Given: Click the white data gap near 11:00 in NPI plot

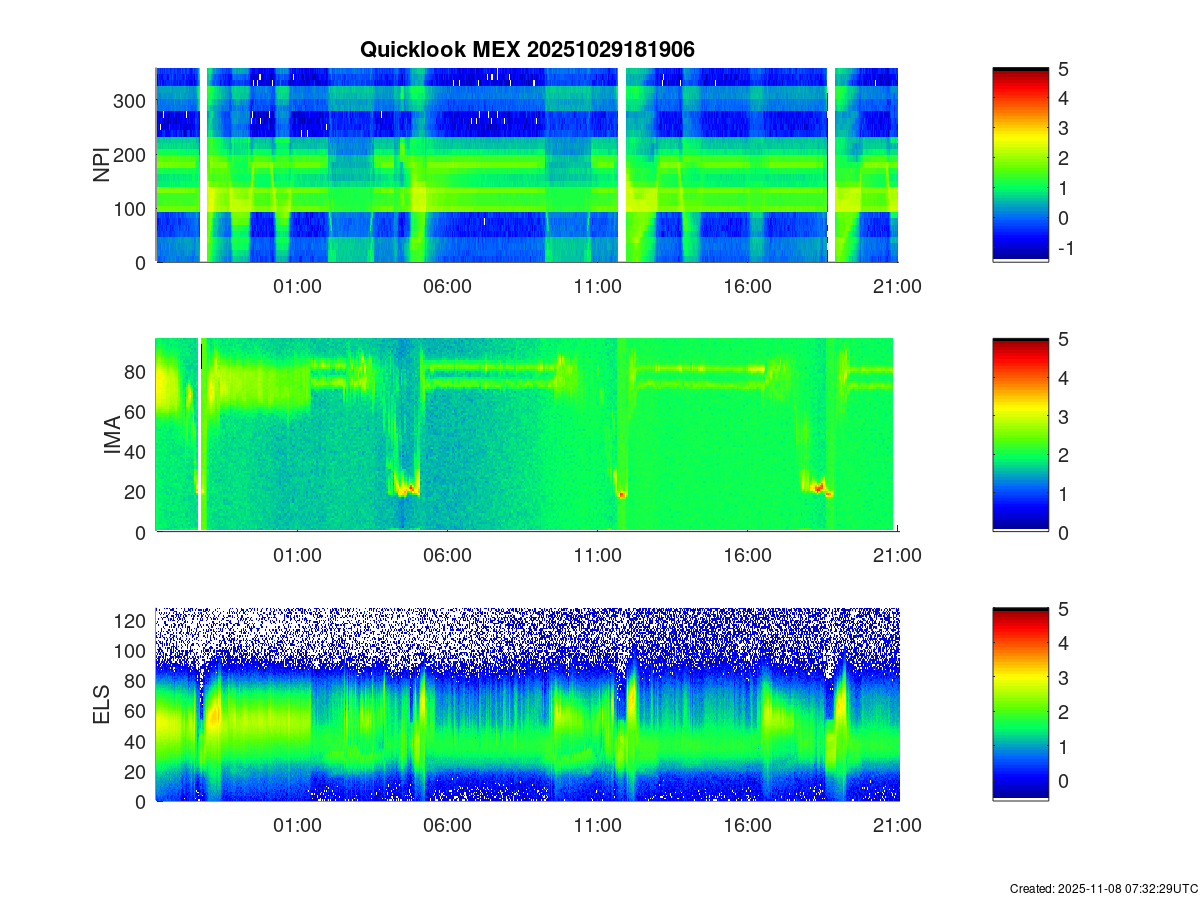Looking at the screenshot, I should point(622,165).
